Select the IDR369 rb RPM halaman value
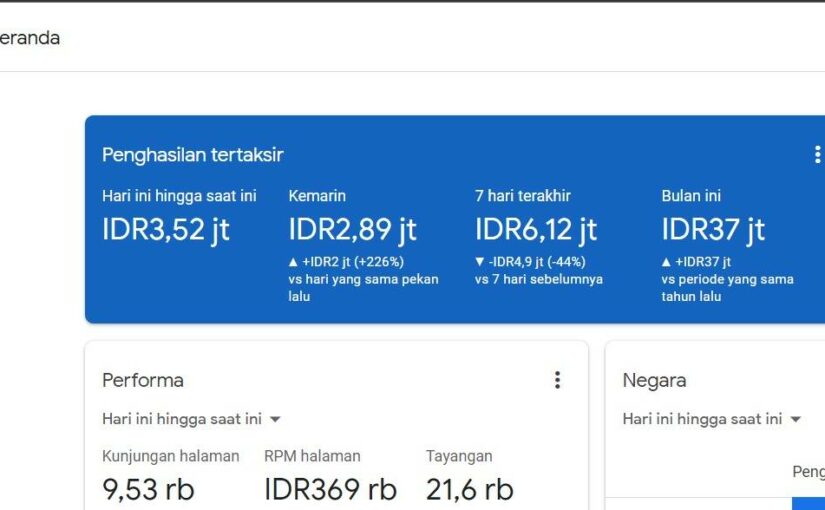This screenshot has width=825, height=510. [330, 489]
